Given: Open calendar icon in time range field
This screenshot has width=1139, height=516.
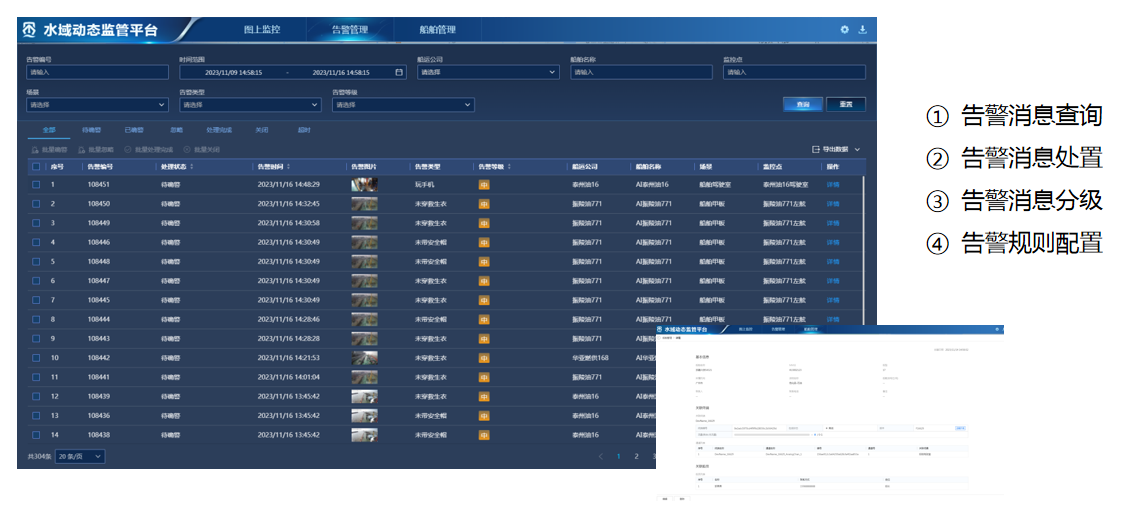Looking at the screenshot, I should coord(399,72).
